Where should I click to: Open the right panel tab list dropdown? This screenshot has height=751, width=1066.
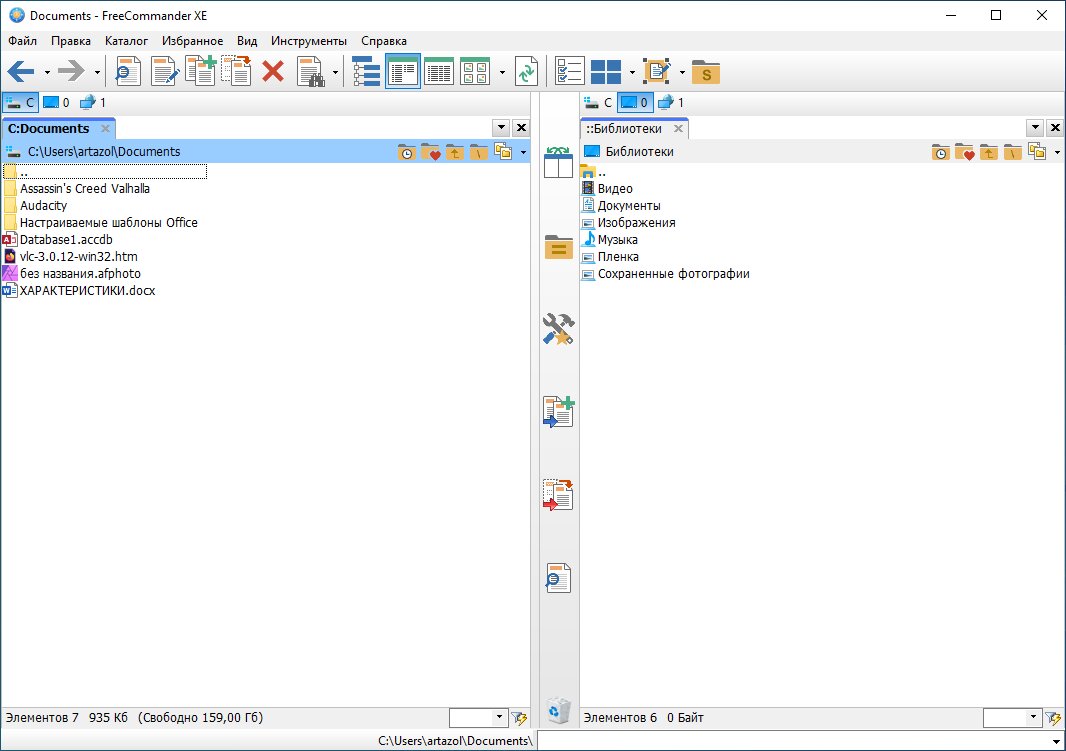tap(1035, 127)
